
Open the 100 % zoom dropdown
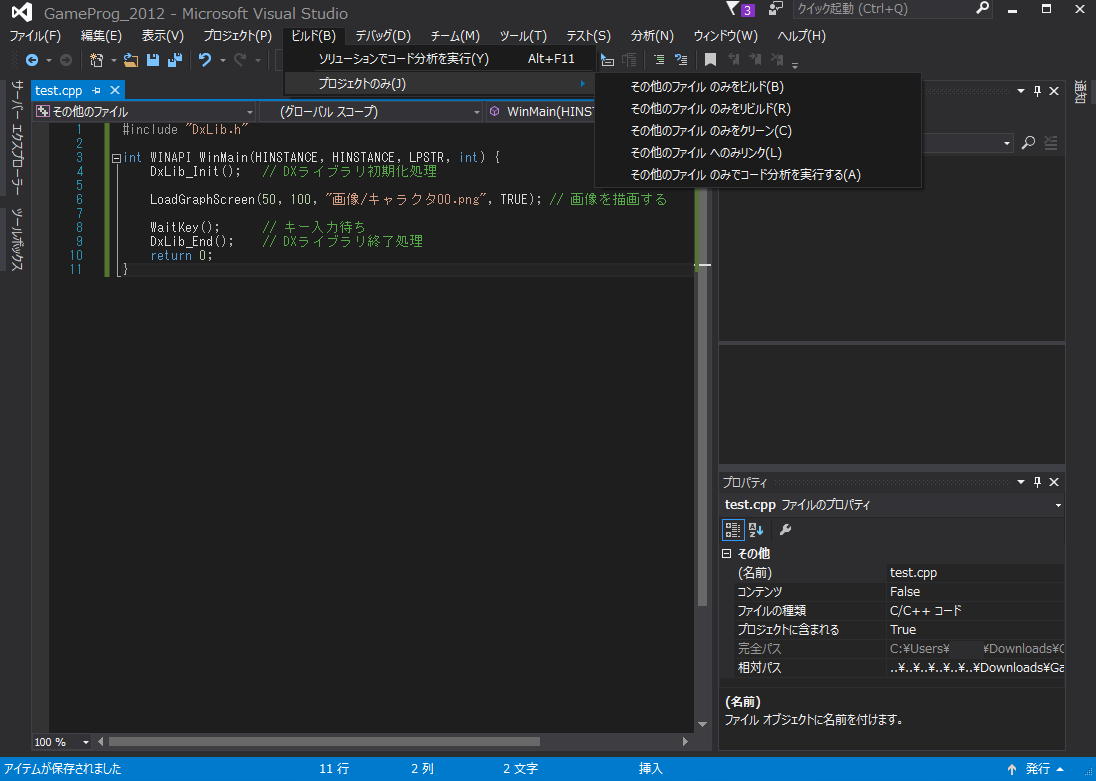click(86, 742)
